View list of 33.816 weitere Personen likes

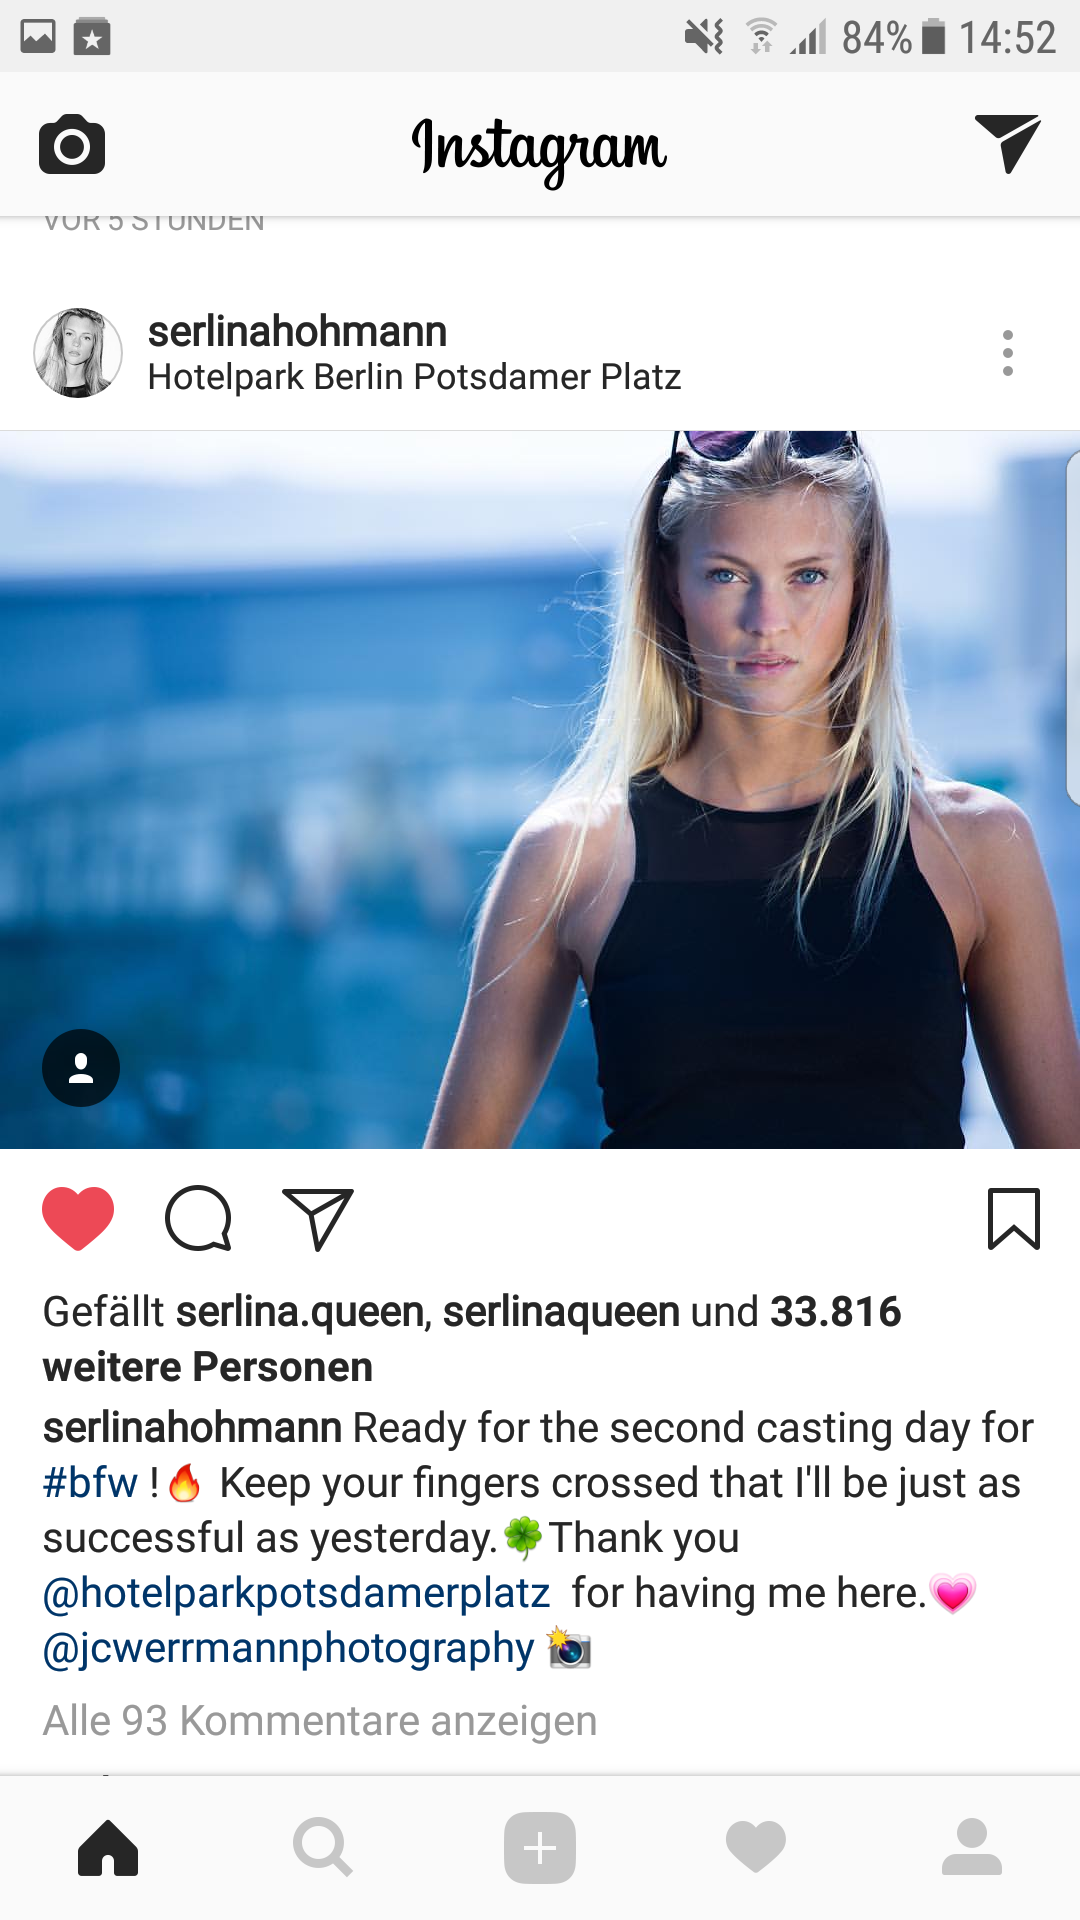click(472, 1339)
